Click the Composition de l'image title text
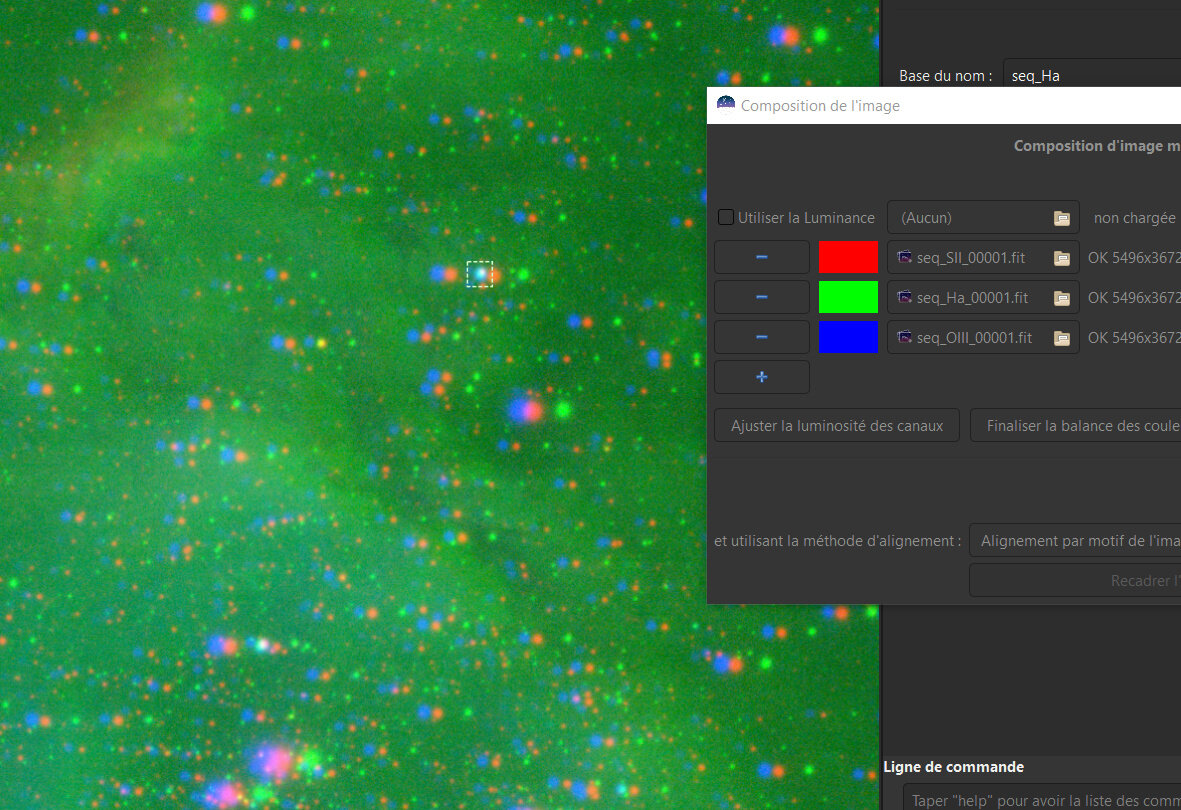1181x810 pixels. 820,105
